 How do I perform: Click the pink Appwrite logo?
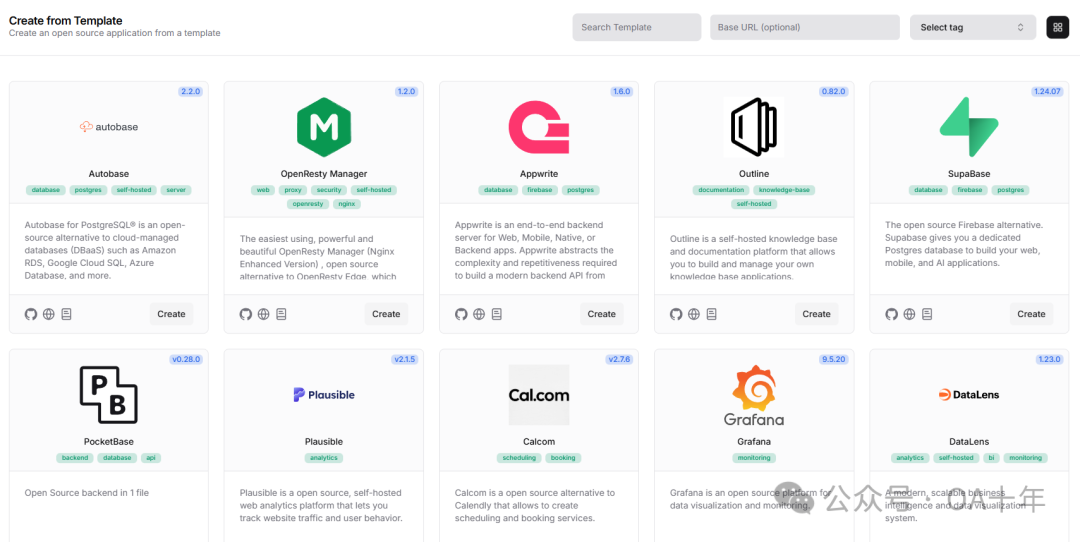click(539, 127)
